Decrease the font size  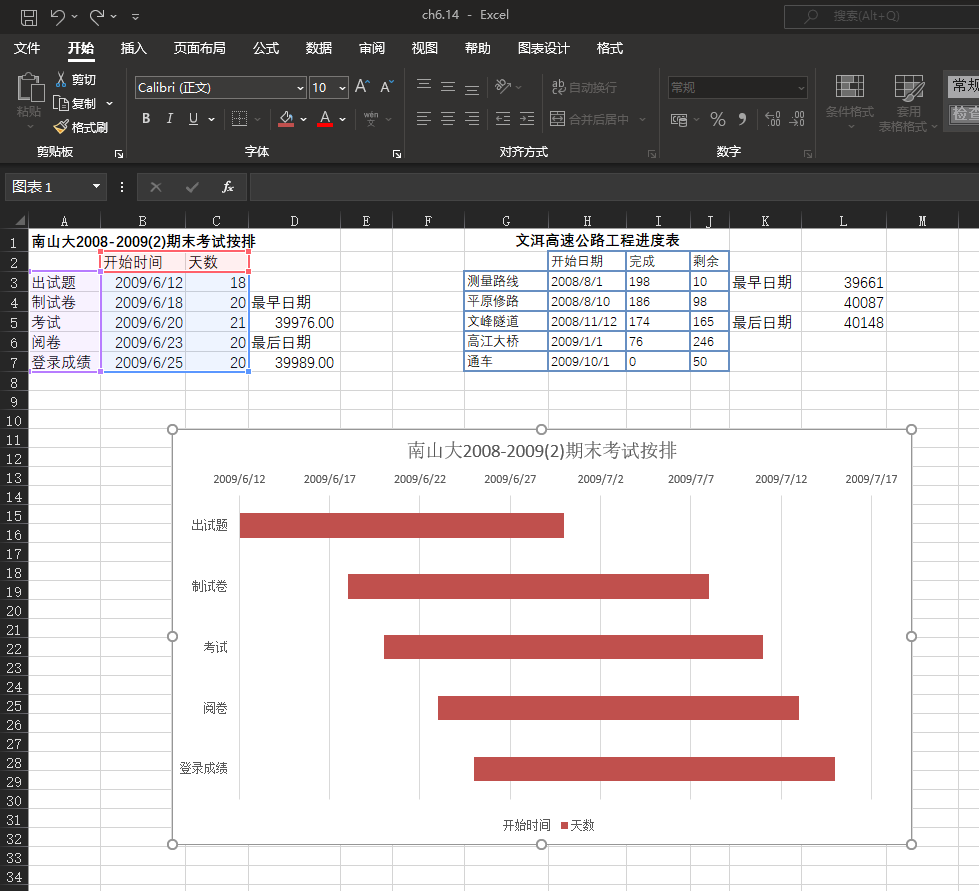click(387, 87)
